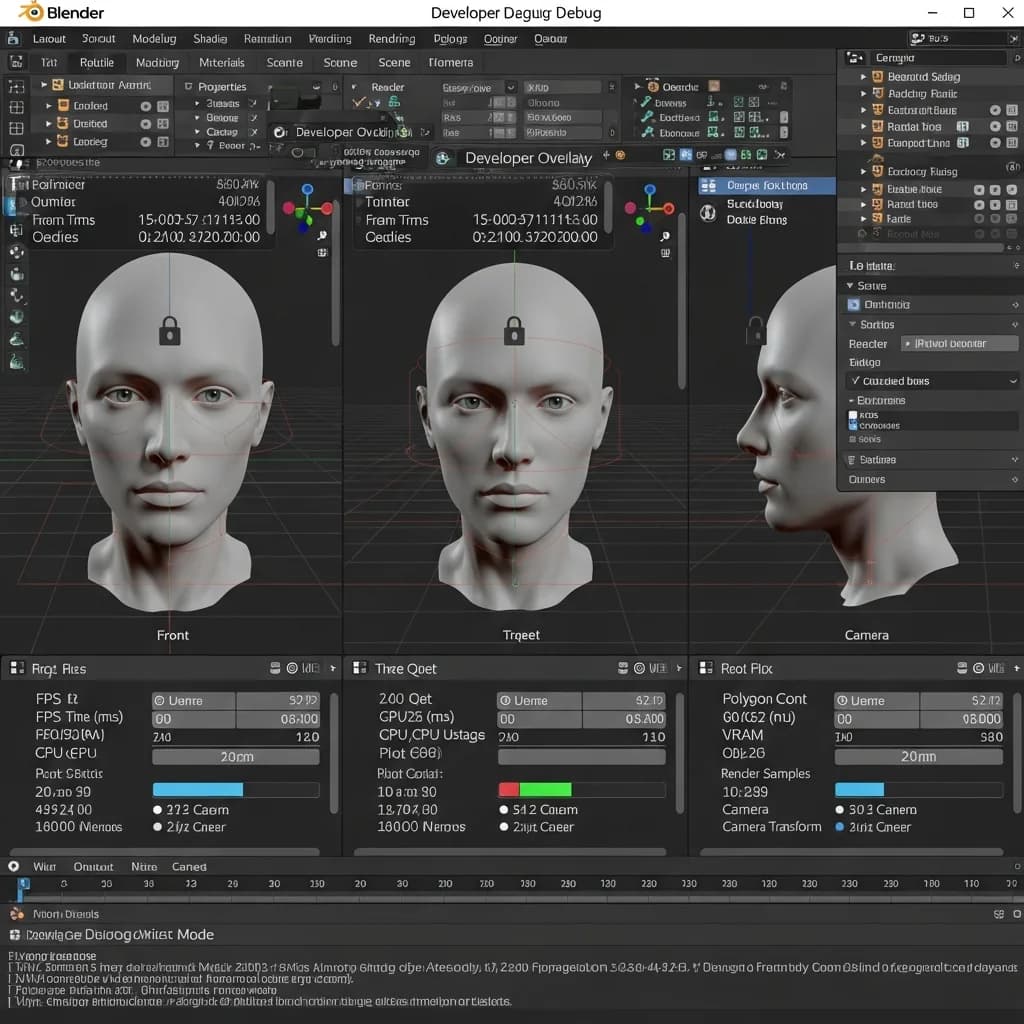Select the Scene tab next to Scune

coord(394,63)
